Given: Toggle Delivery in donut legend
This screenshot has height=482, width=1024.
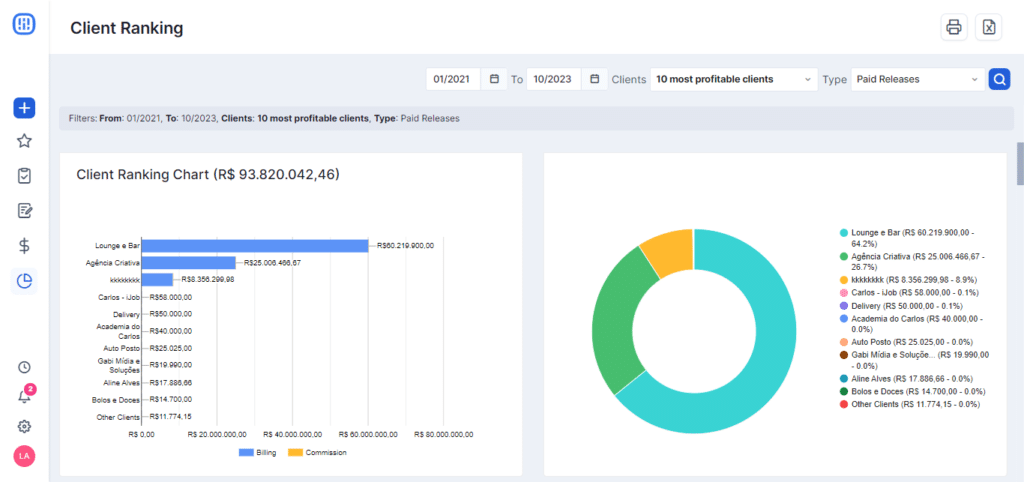Looking at the screenshot, I should coord(901,306).
